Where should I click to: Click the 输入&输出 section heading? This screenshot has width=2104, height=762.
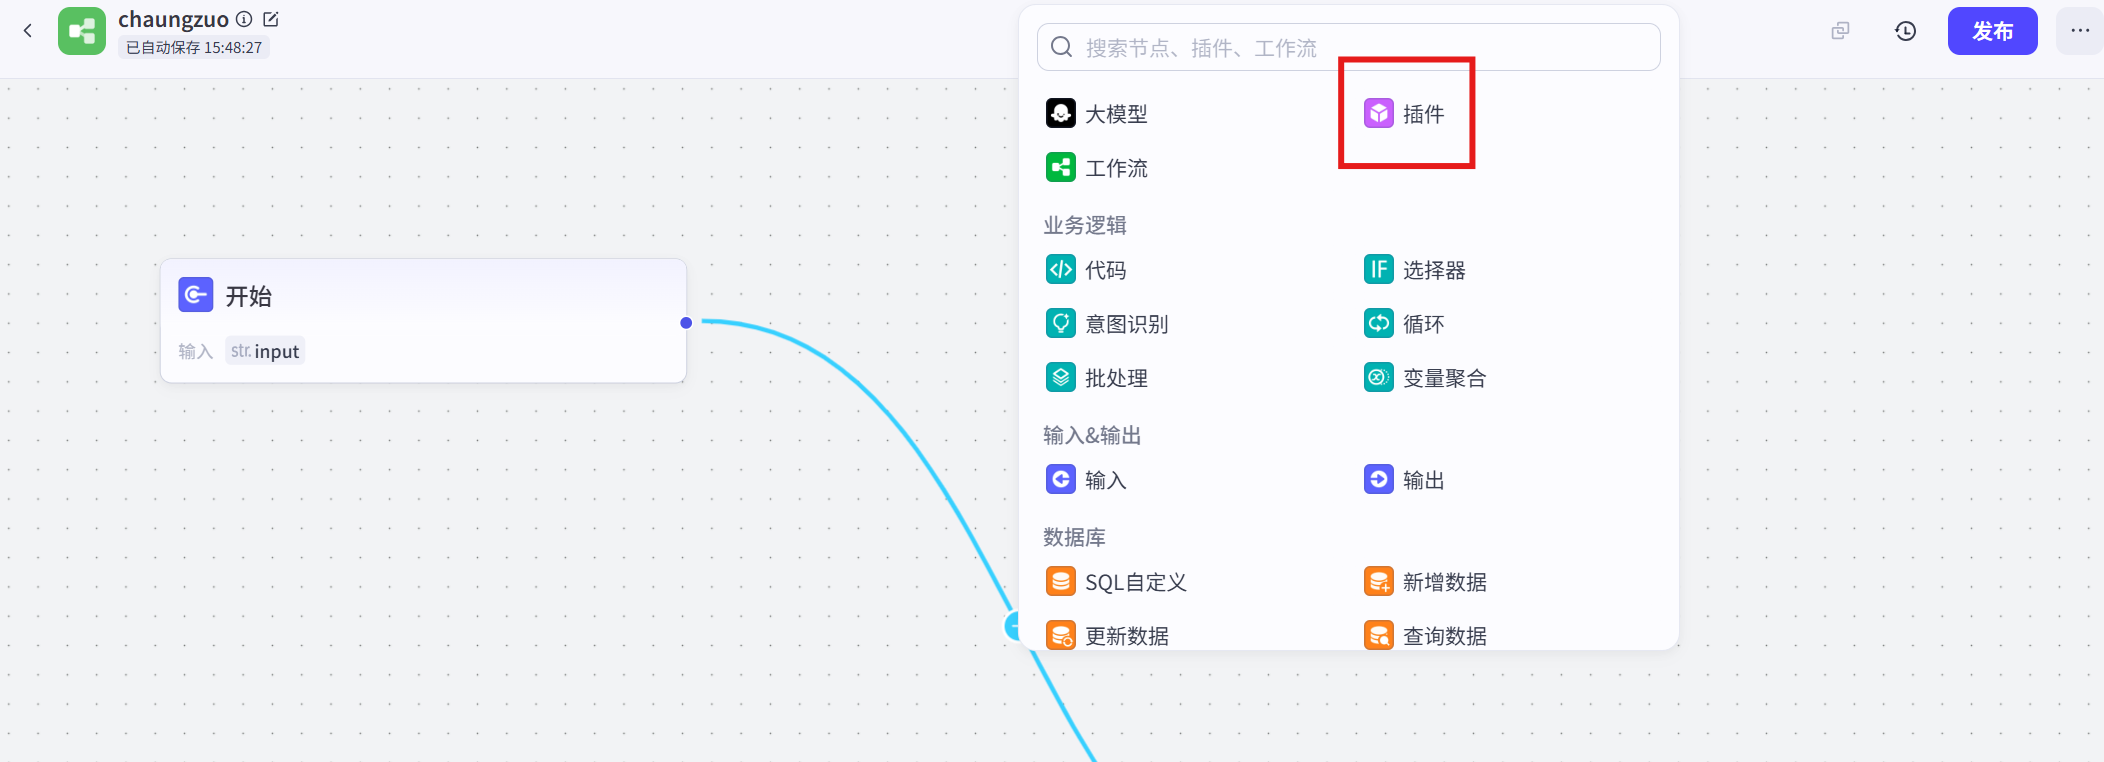pos(1092,435)
